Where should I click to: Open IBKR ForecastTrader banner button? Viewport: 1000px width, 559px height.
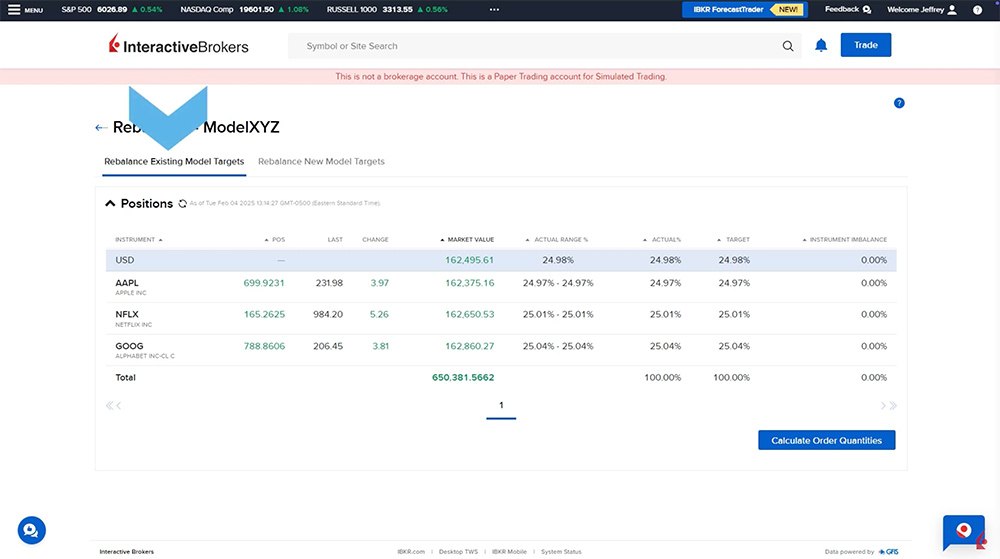[x=744, y=10]
